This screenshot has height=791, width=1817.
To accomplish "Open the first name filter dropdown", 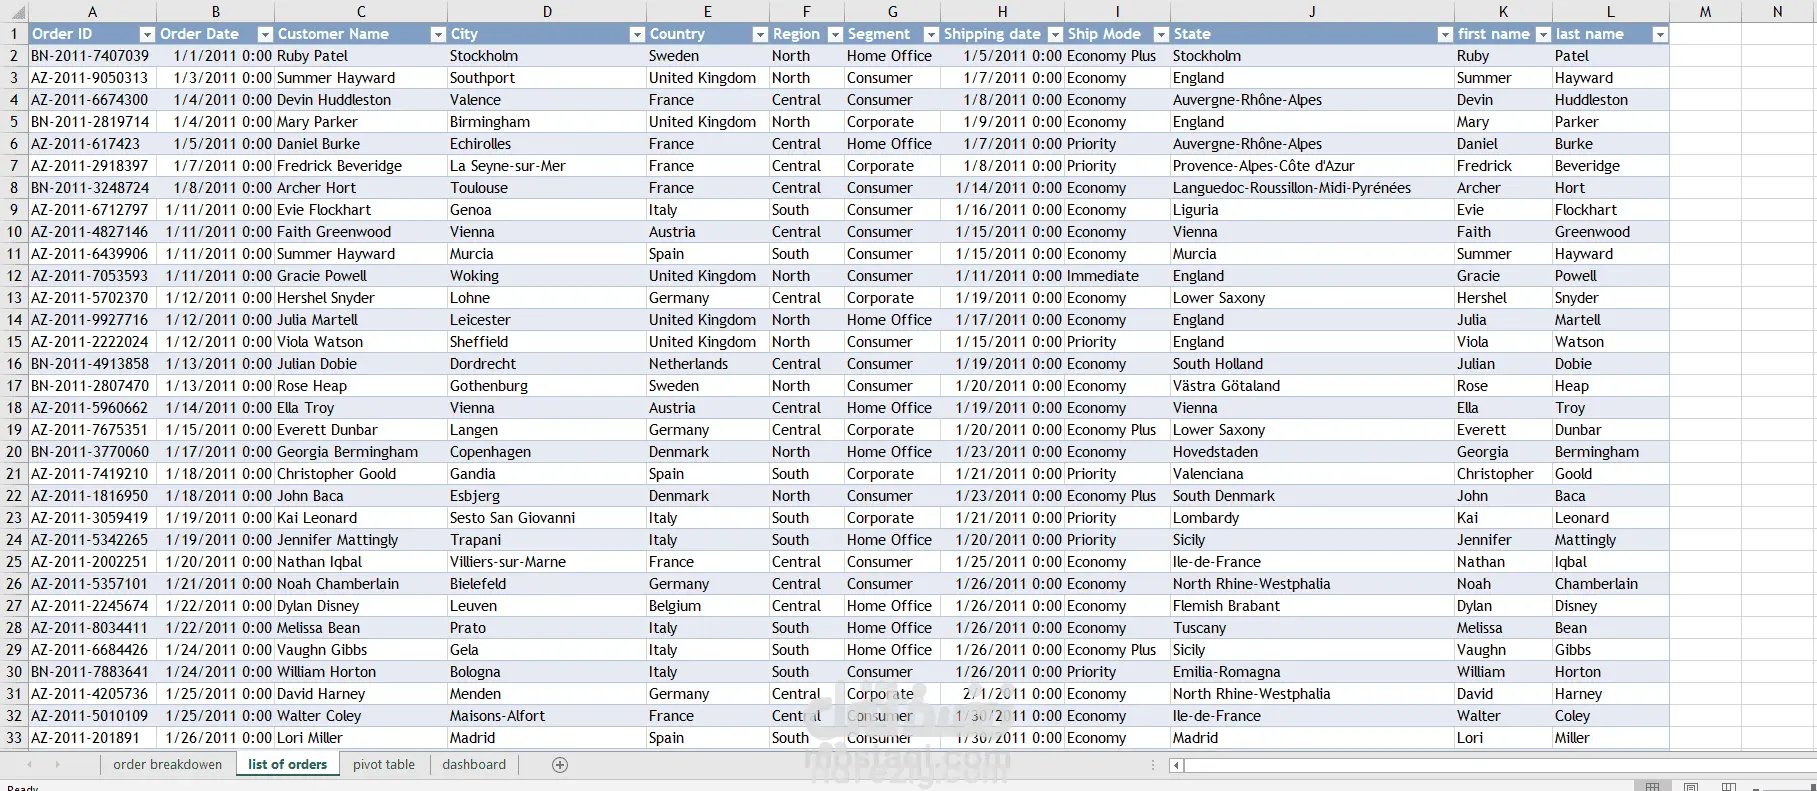I will coord(1542,34).
